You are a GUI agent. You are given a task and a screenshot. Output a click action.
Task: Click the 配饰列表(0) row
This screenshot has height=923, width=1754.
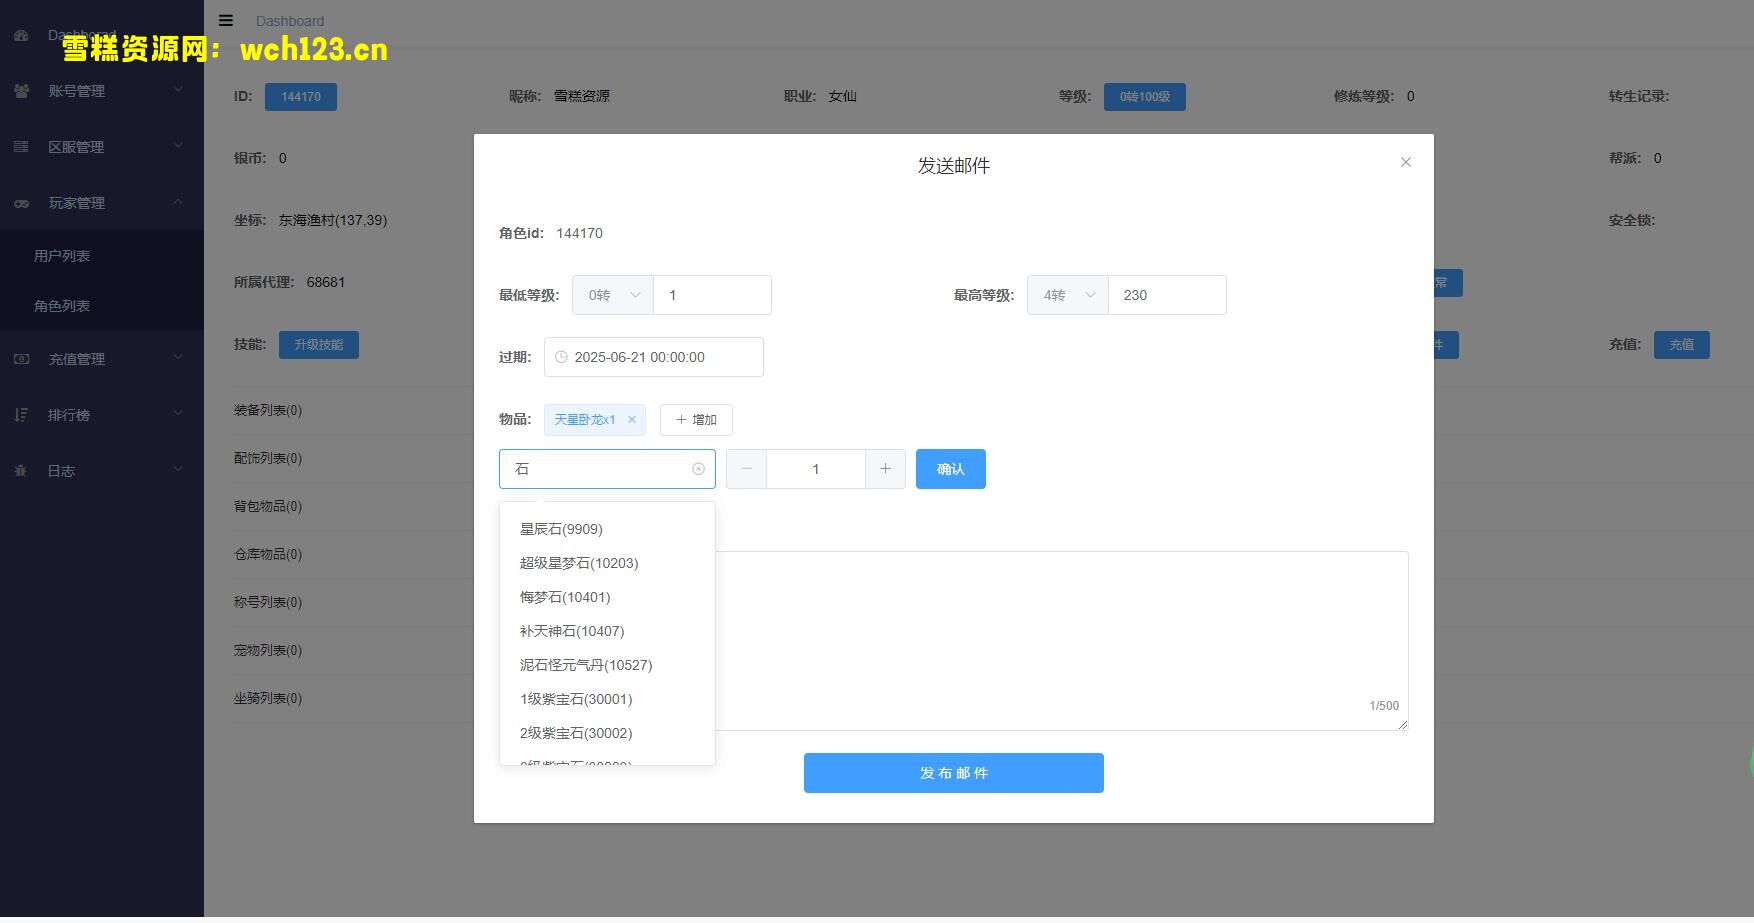pyautogui.click(x=268, y=459)
